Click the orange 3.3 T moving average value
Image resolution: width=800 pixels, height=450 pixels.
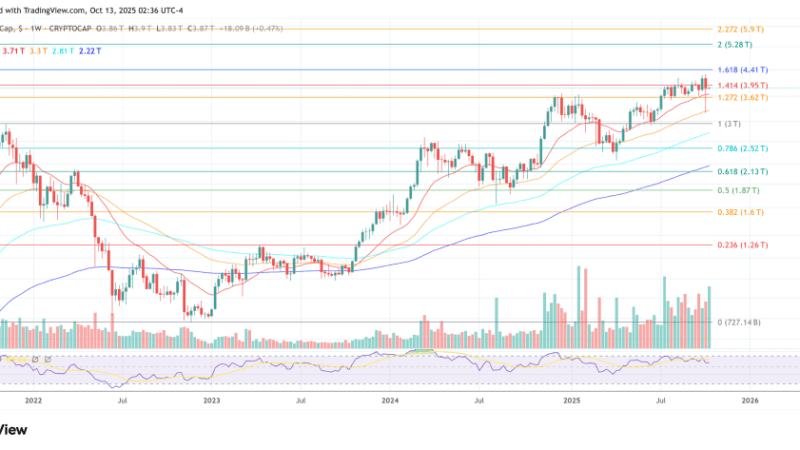pos(40,50)
